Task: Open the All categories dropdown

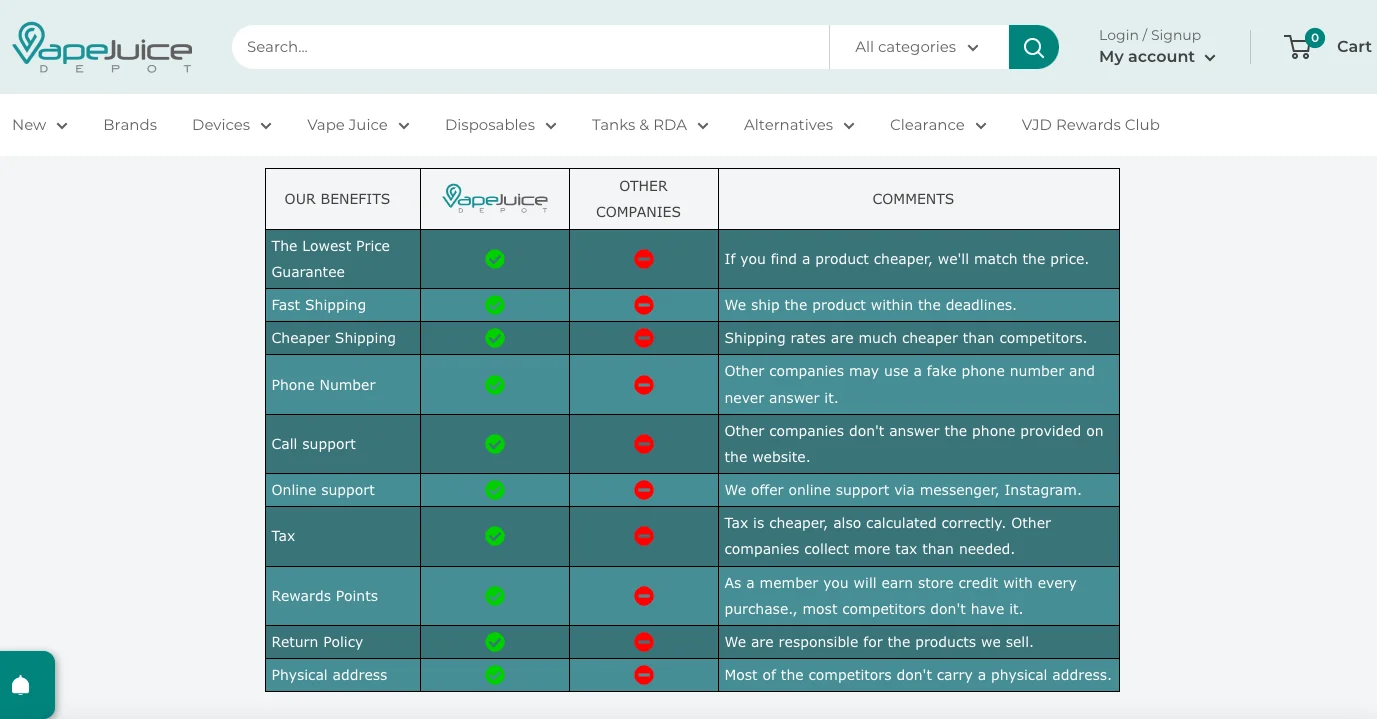Action: point(918,47)
